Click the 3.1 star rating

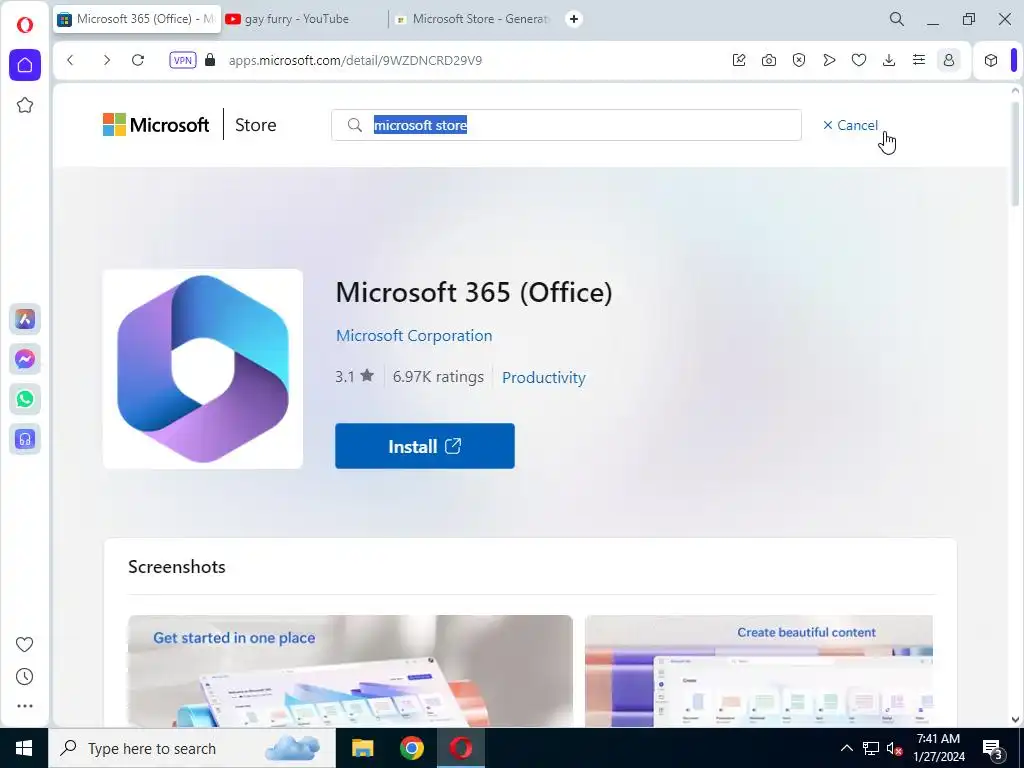355,376
